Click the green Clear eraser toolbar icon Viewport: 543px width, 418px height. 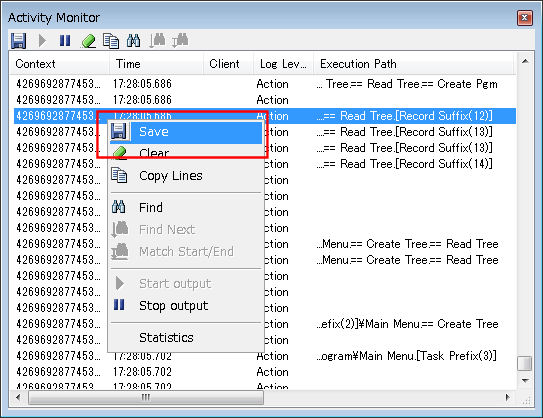tap(88, 41)
